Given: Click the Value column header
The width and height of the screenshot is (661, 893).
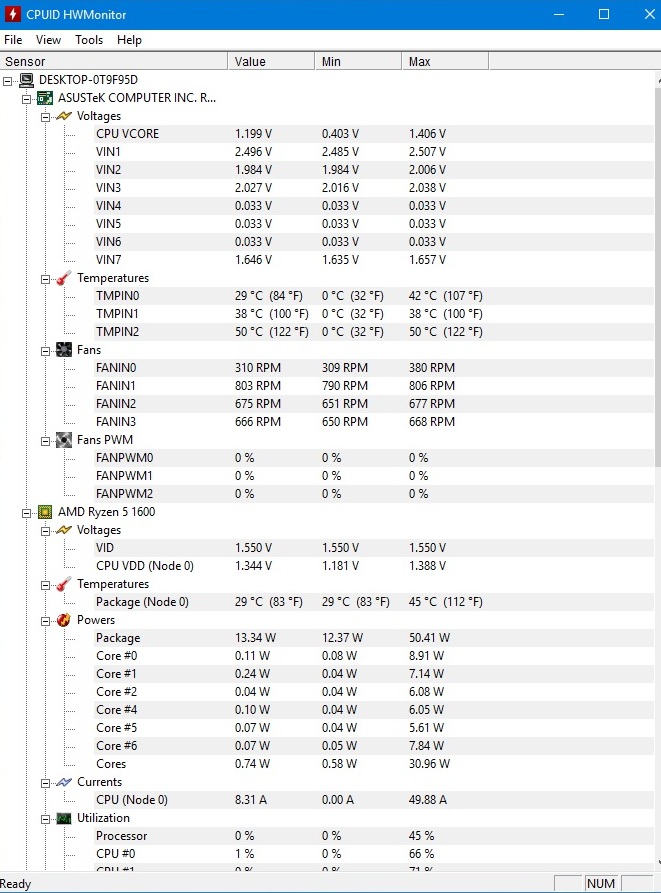Looking at the screenshot, I should pyautogui.click(x=270, y=62).
